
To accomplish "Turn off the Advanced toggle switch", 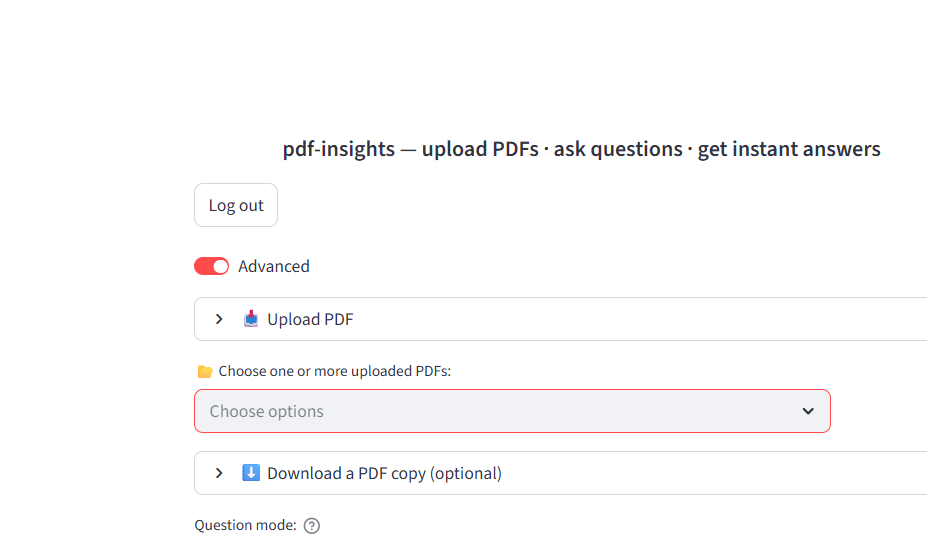I will click(211, 266).
